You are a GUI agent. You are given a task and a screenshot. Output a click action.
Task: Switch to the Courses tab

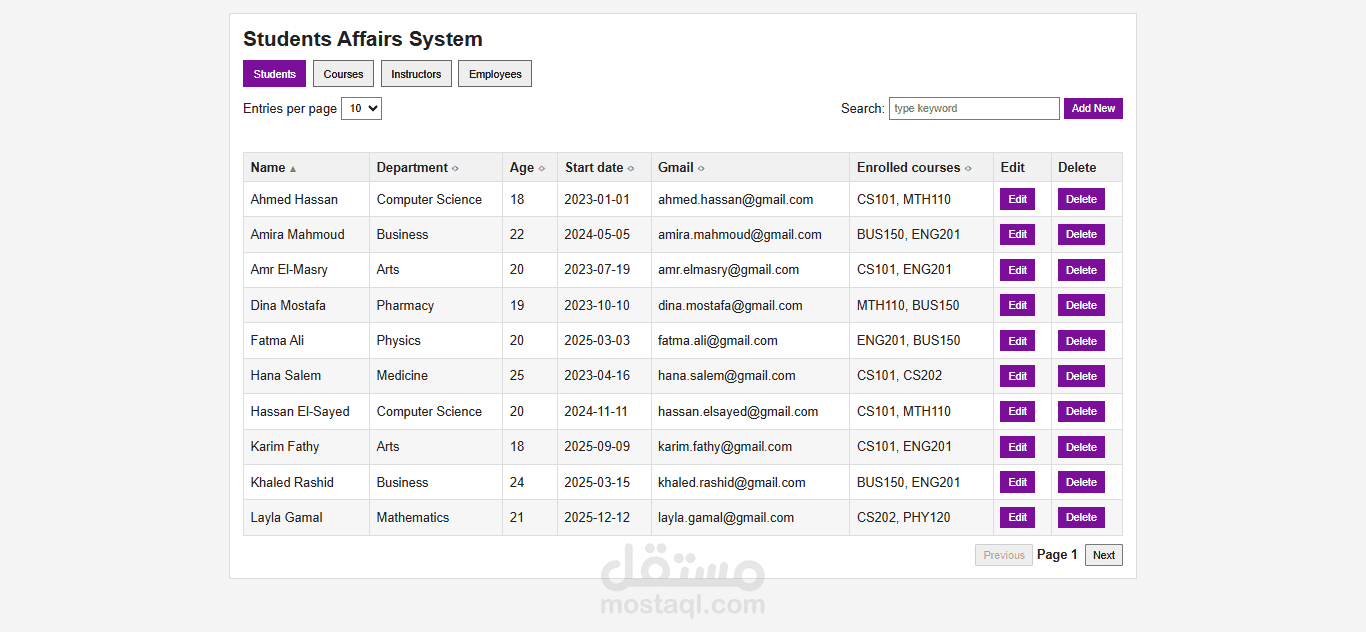[x=343, y=74]
